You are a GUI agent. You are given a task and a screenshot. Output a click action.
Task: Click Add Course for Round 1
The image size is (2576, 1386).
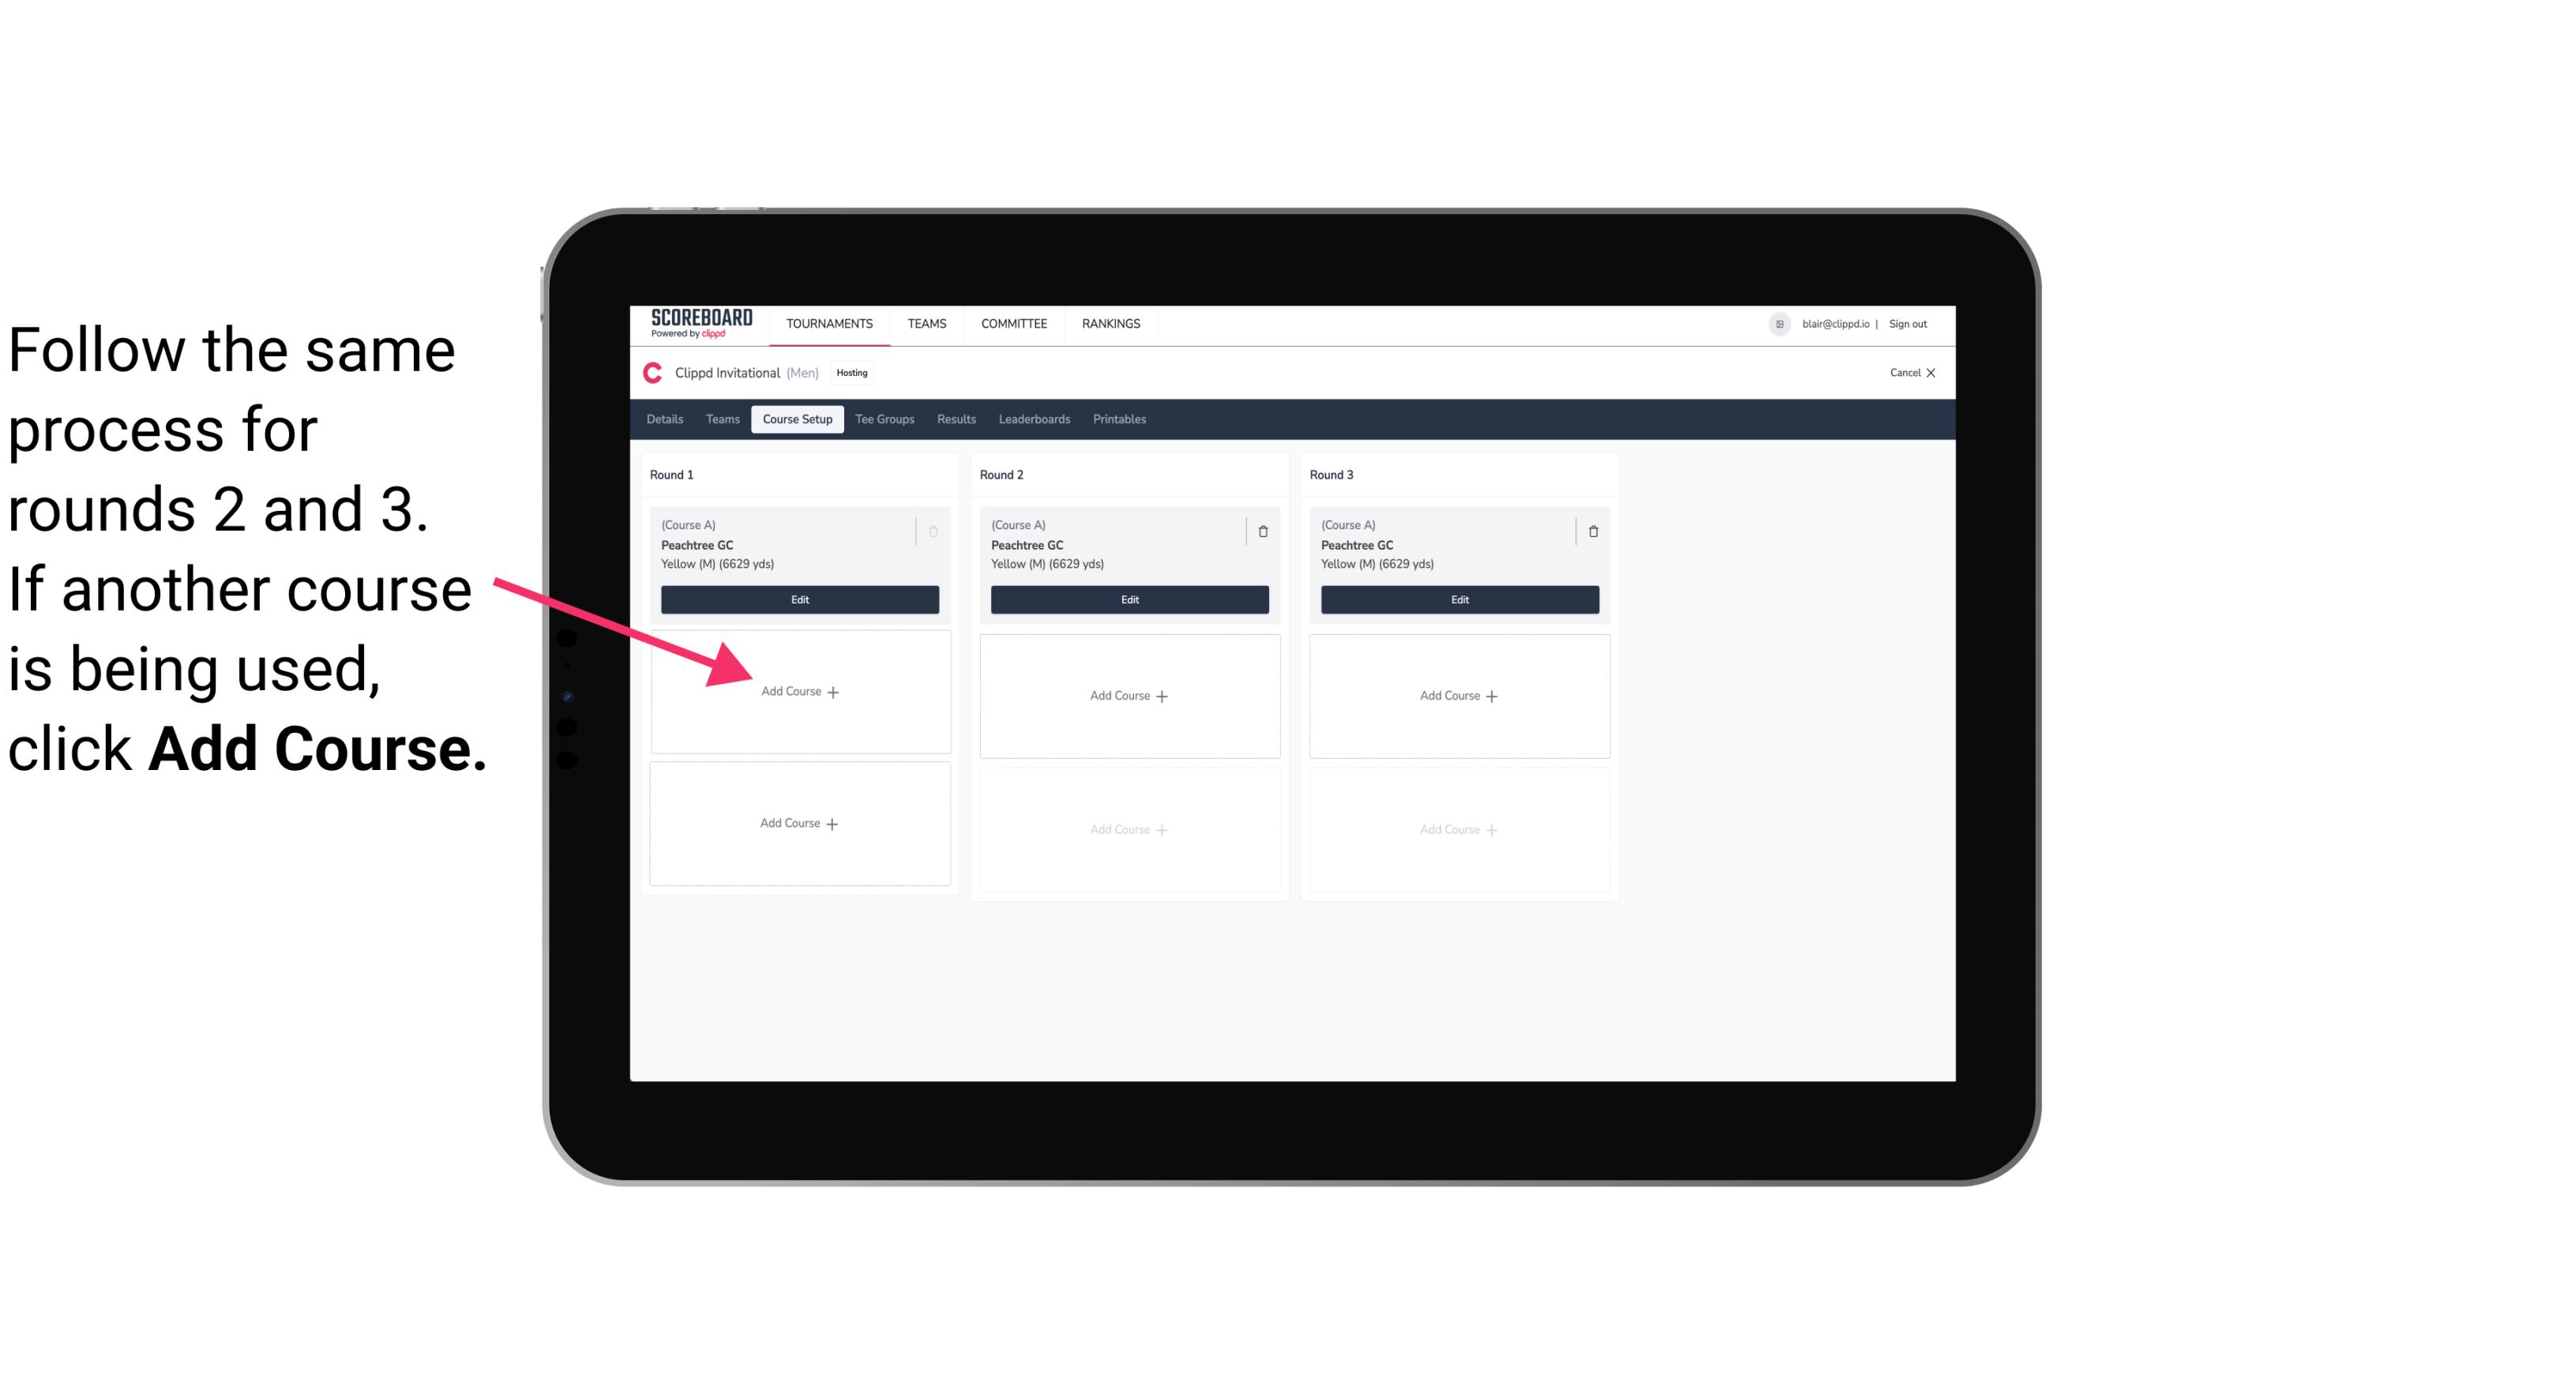click(x=798, y=691)
